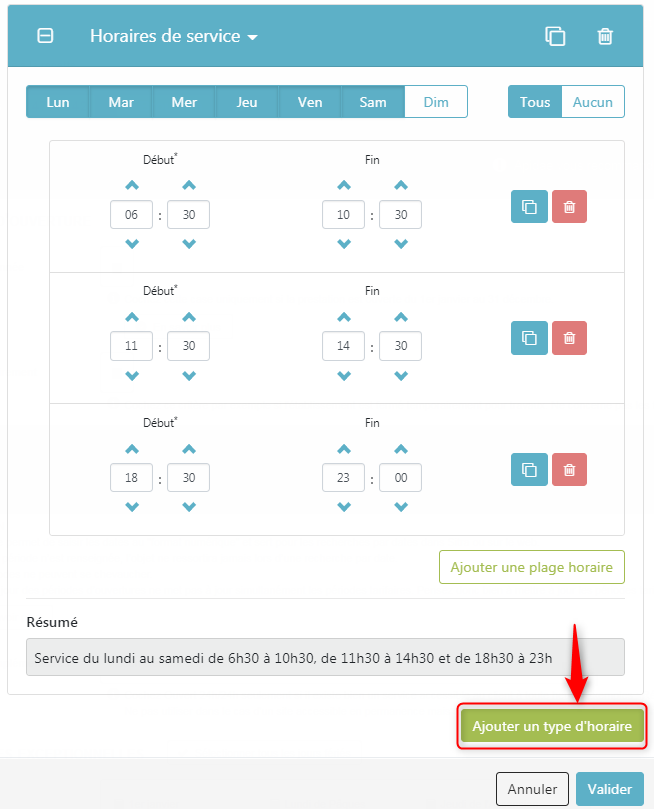654x809 pixels.
Task: Deselect the Sam day button
Action: [x=373, y=102]
